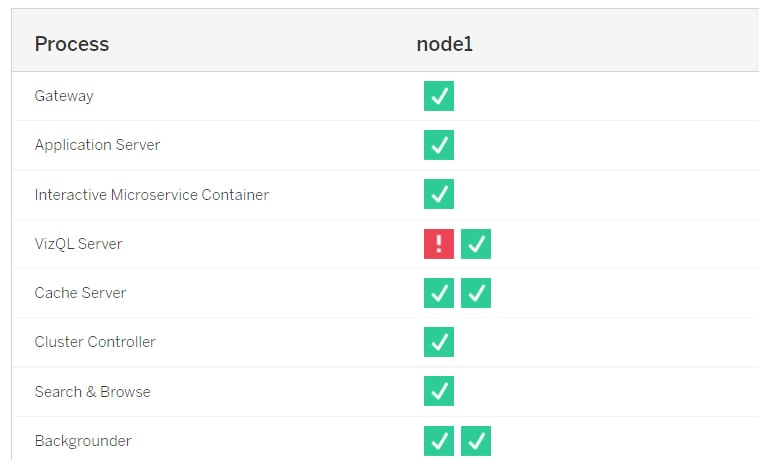
Task: Click the node1 column header
Action: (444, 44)
